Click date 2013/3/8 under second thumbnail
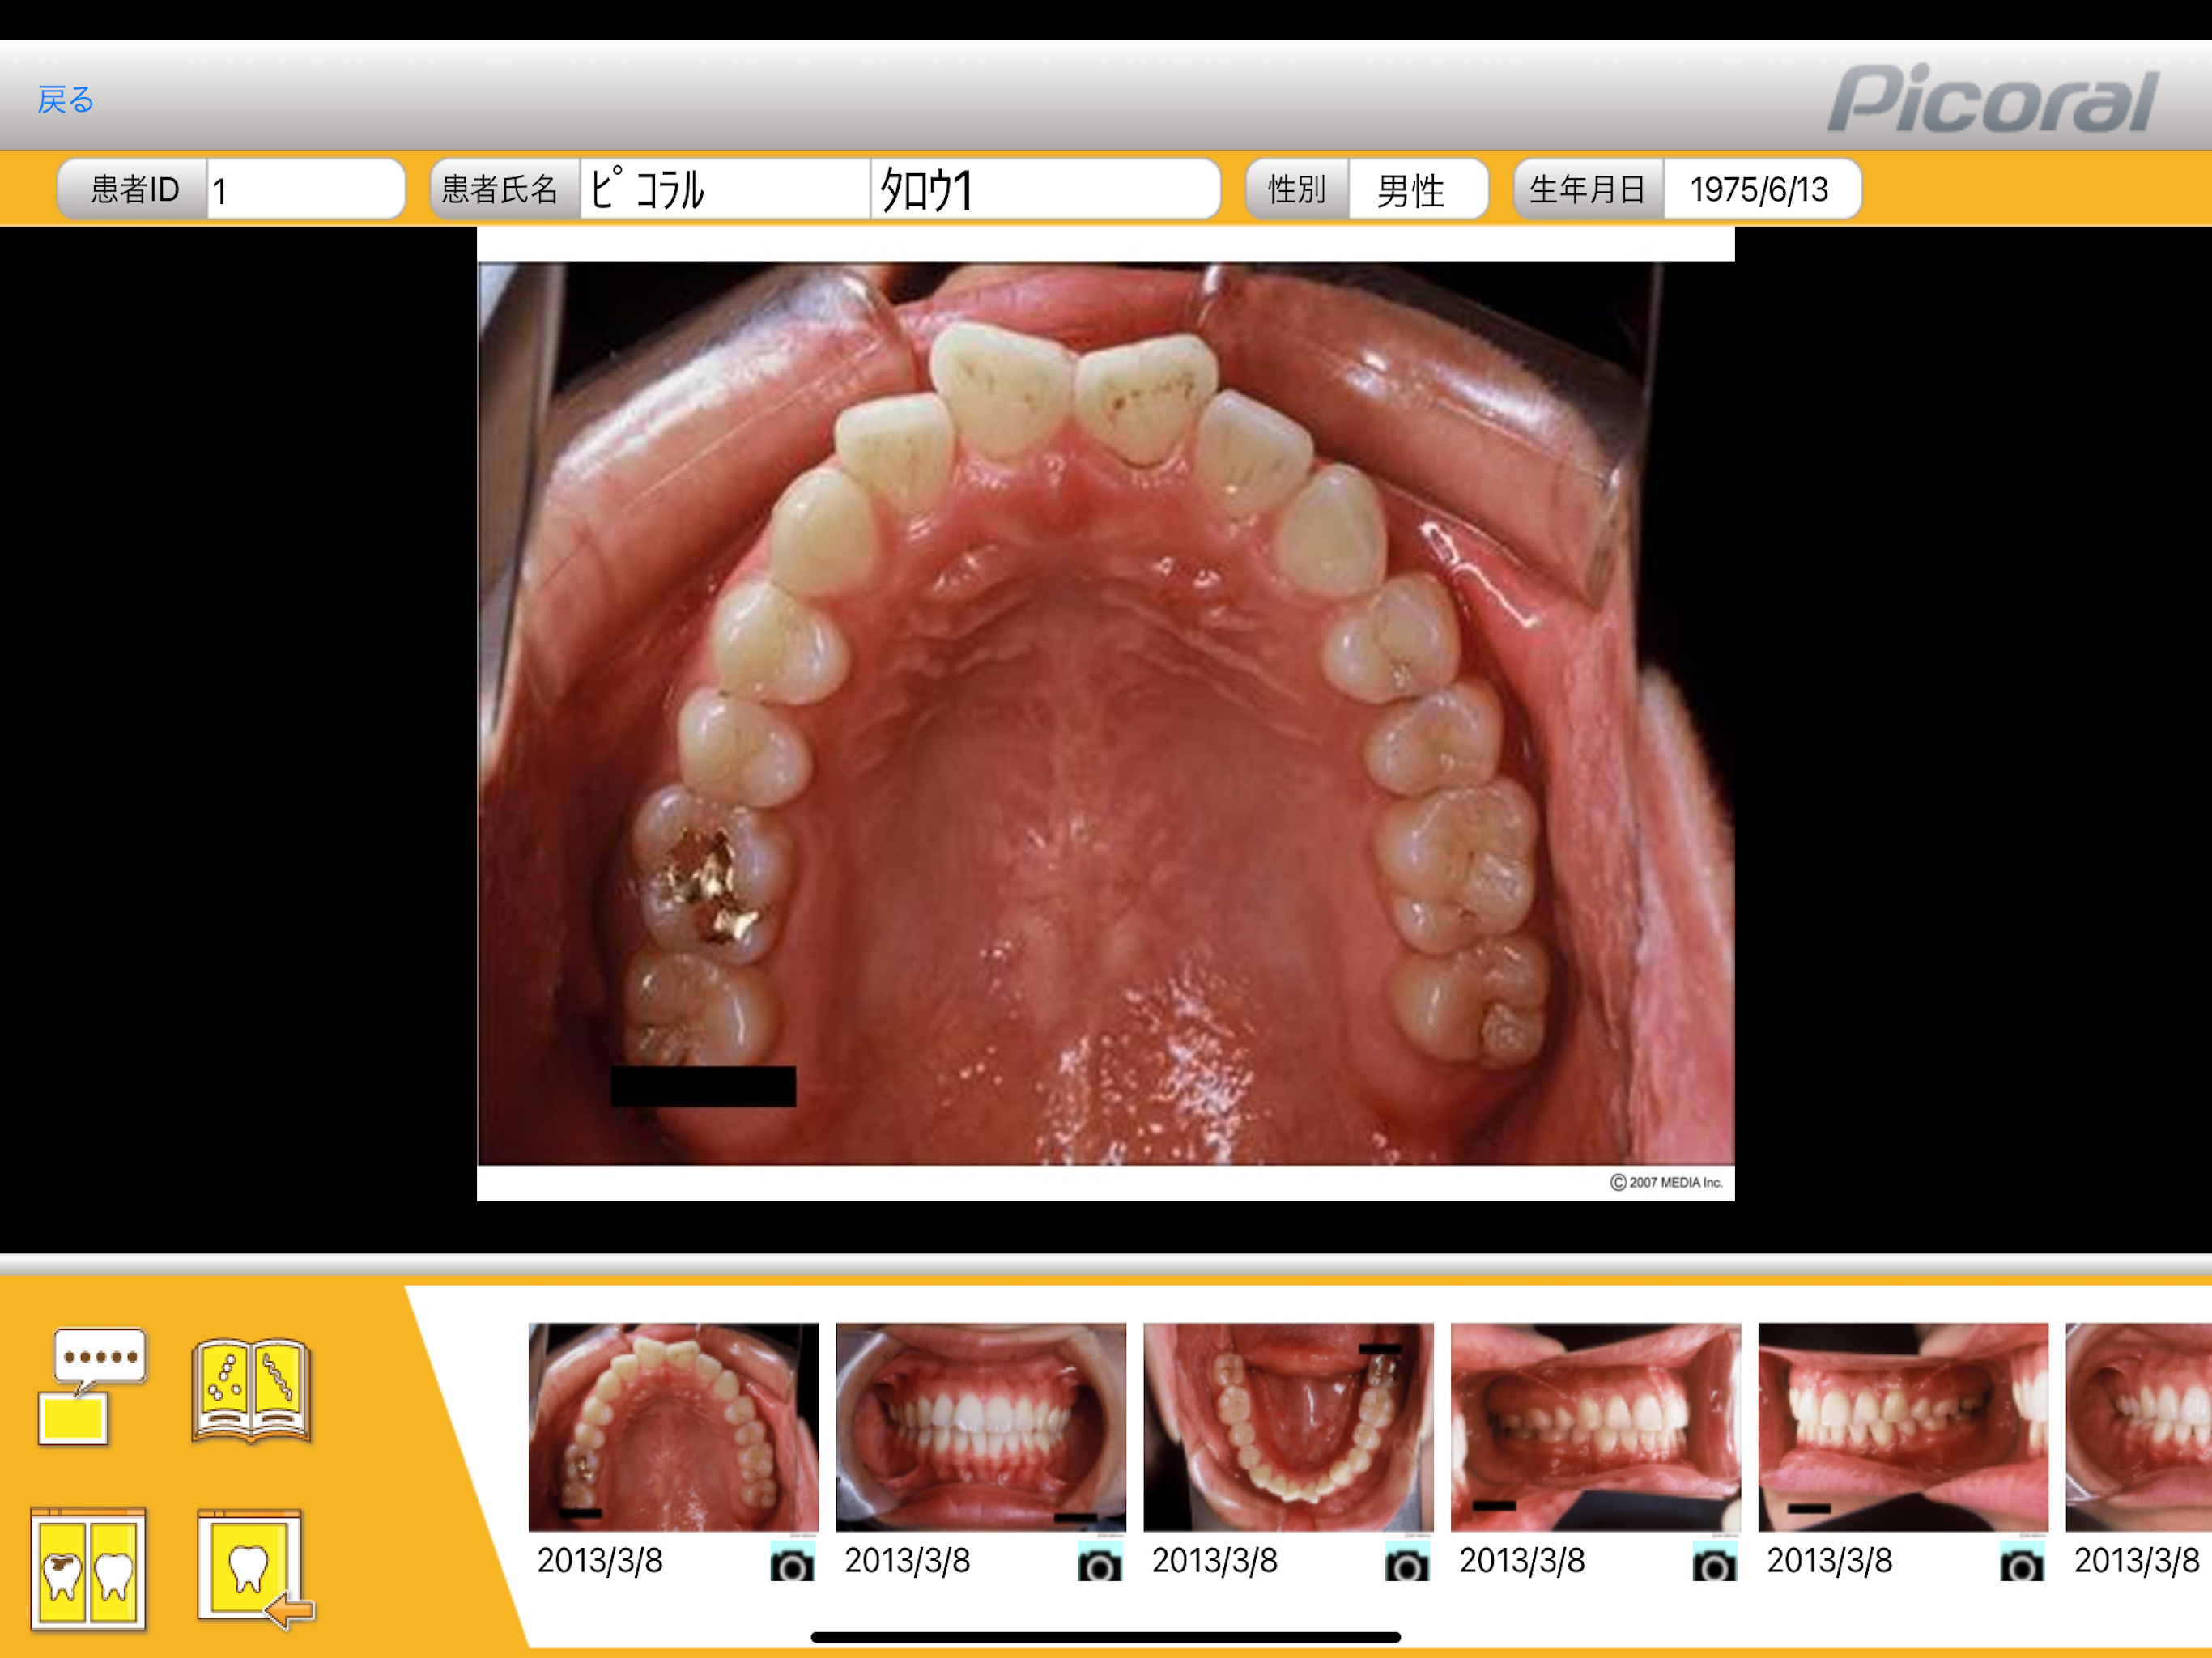Viewport: 2212px width, 1658px height. point(907,1560)
